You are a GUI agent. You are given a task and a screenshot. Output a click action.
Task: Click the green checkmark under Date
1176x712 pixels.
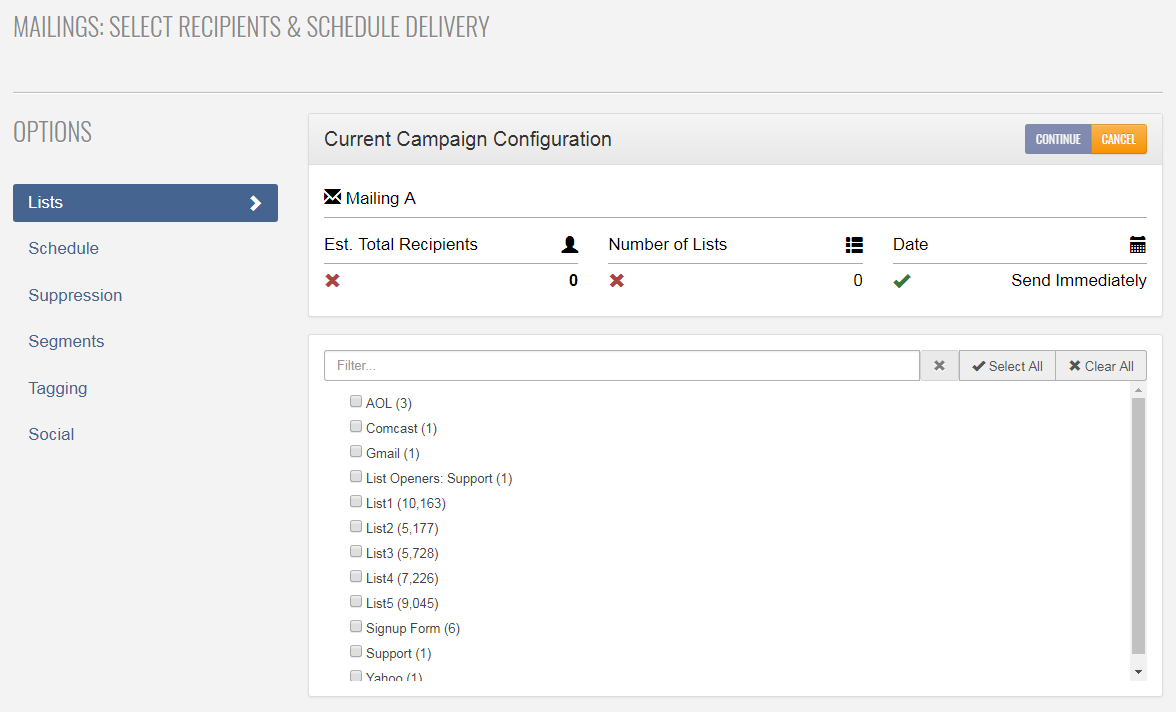coord(902,281)
